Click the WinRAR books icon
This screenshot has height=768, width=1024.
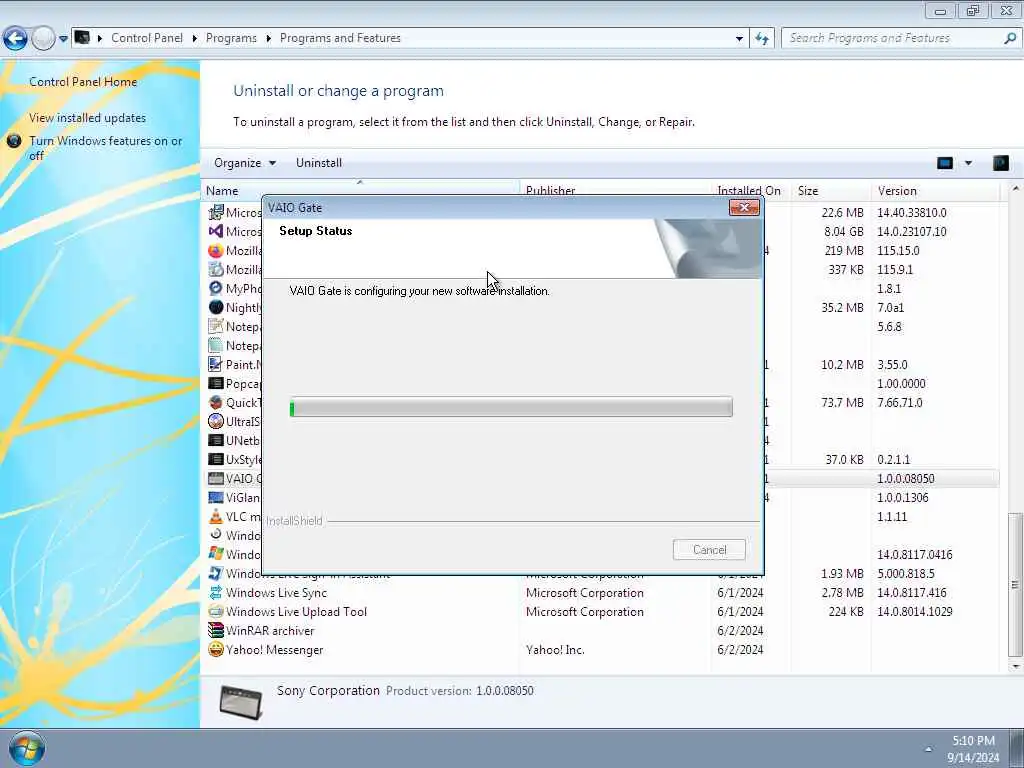pyautogui.click(x=216, y=631)
